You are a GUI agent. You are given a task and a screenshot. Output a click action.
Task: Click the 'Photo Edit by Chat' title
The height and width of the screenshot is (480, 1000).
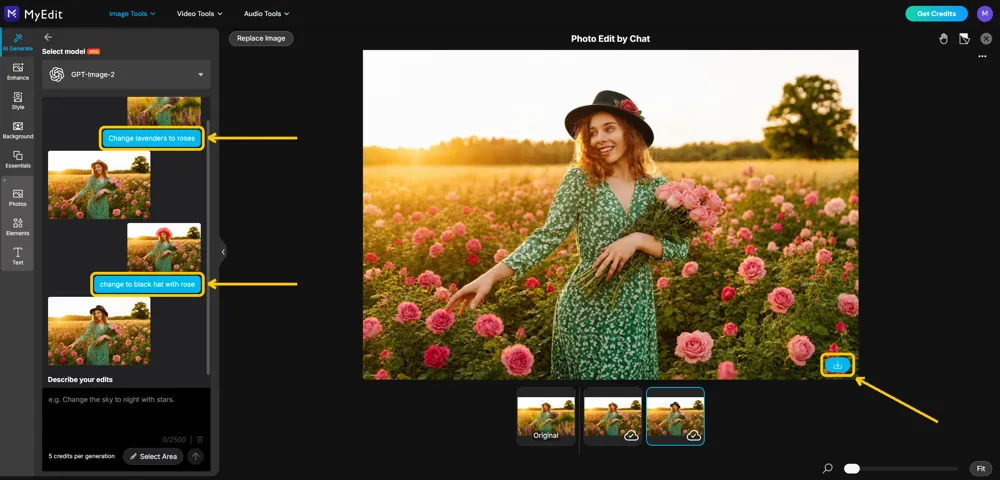610,39
